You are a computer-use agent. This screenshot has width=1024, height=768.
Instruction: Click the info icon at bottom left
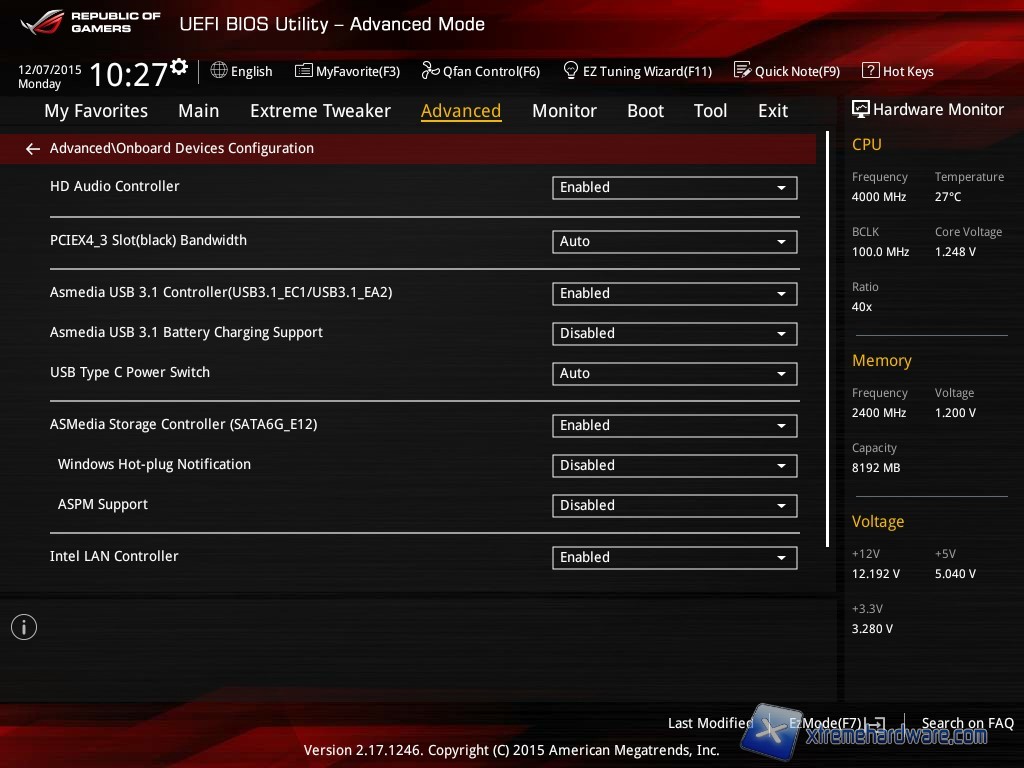pyautogui.click(x=24, y=627)
